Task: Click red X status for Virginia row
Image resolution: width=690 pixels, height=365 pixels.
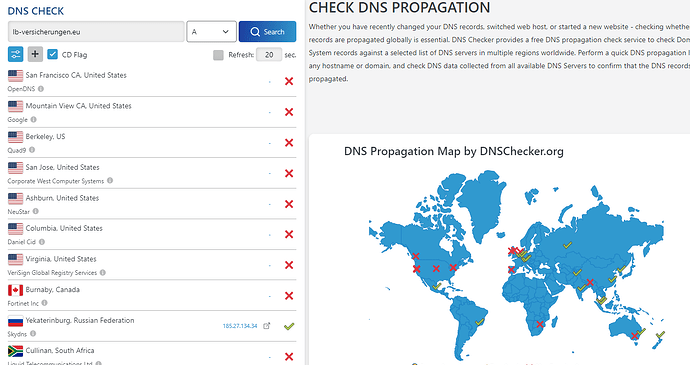Action: [289, 265]
